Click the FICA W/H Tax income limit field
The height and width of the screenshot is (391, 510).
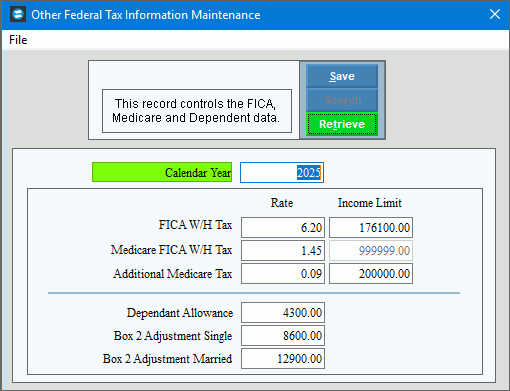pos(371,228)
